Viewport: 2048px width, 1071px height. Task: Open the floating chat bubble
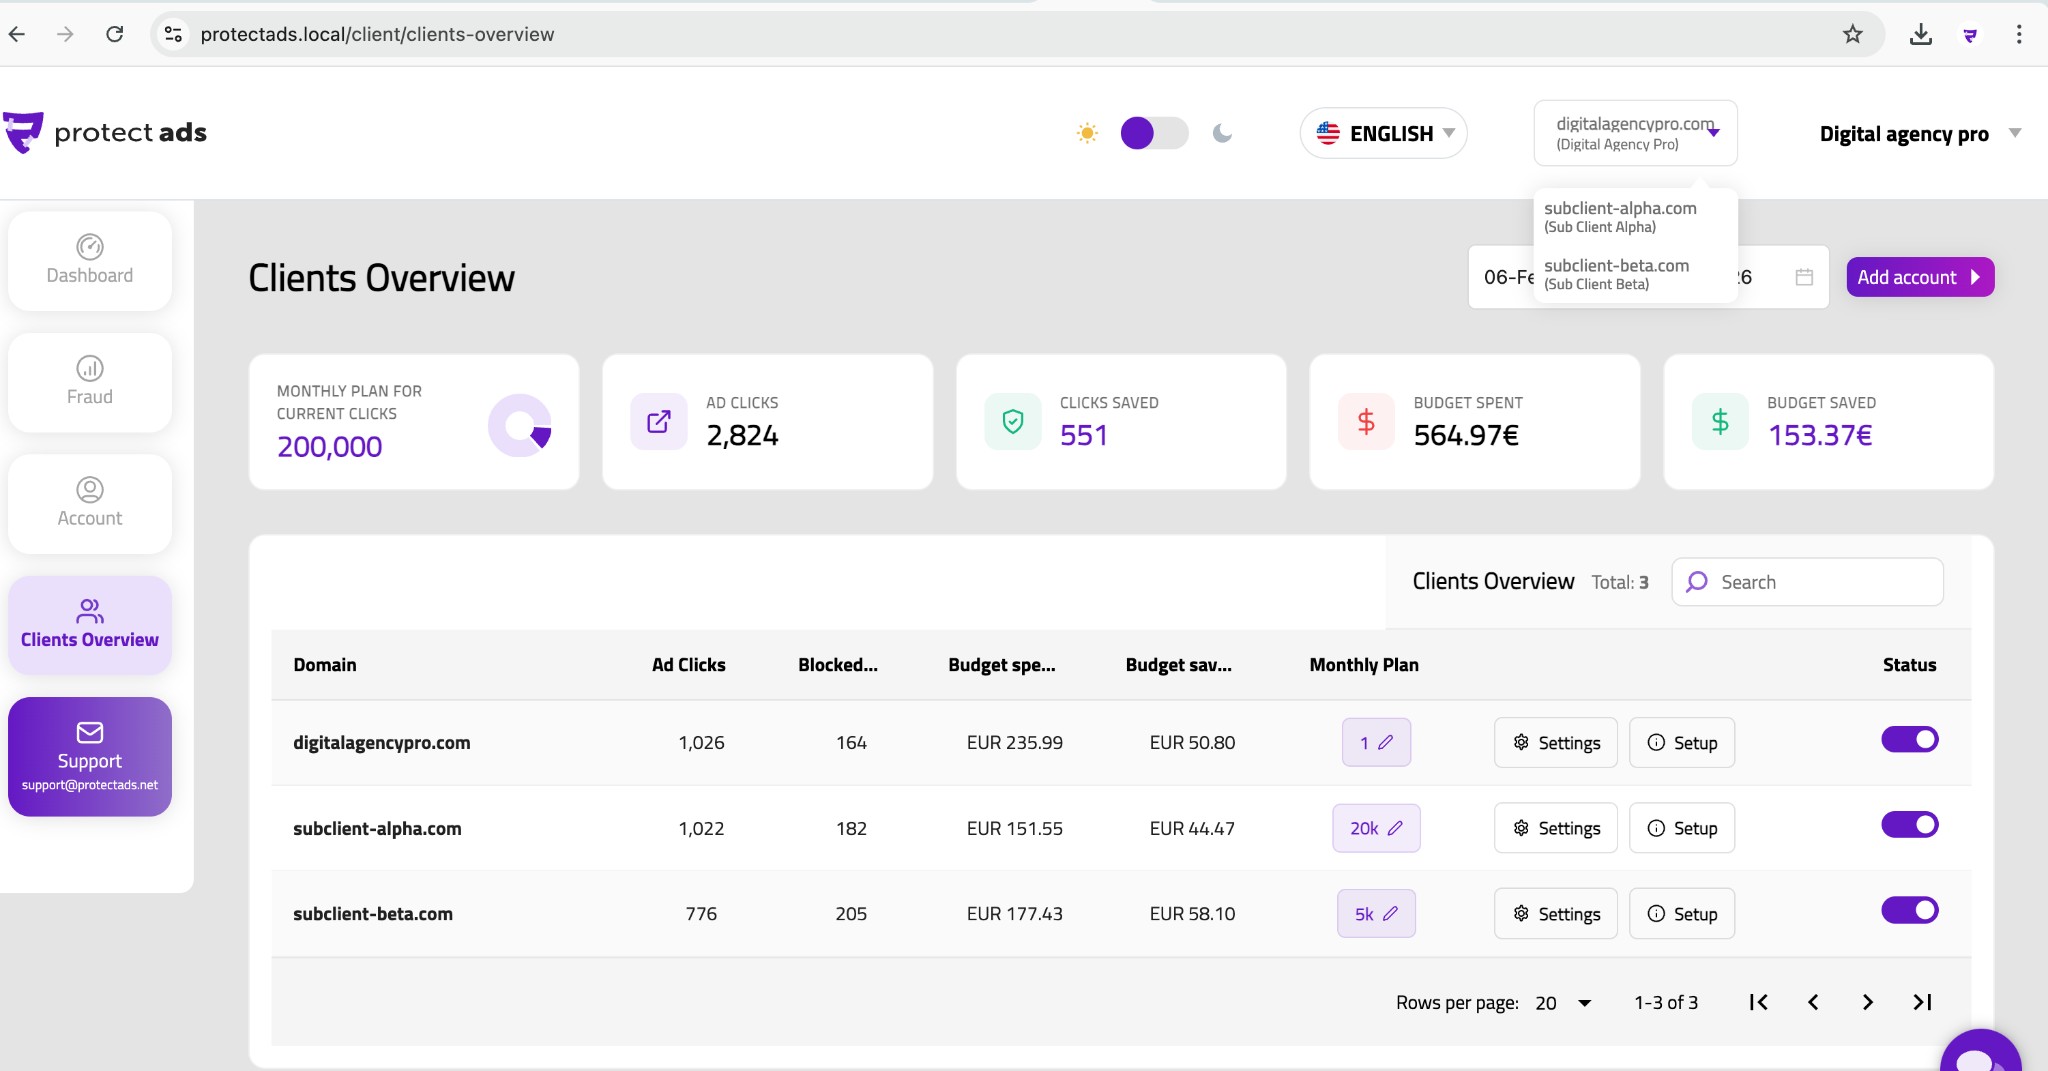click(x=1979, y=1056)
